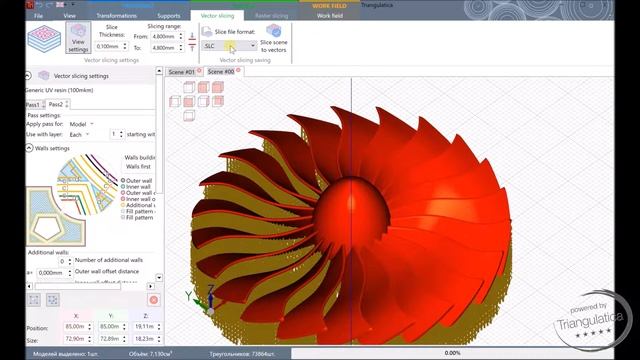Set slicing range From to top arrow icon
640x360 pixels.
click(x=192, y=36)
